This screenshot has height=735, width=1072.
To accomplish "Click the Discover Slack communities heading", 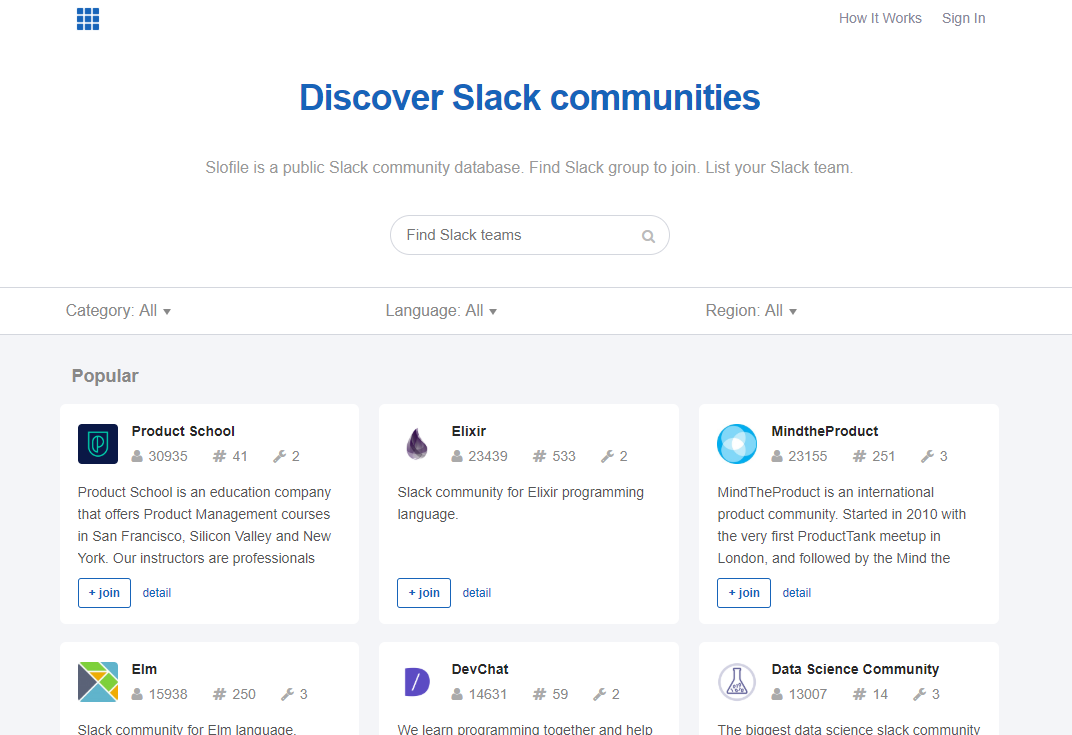I will pyautogui.click(x=530, y=98).
